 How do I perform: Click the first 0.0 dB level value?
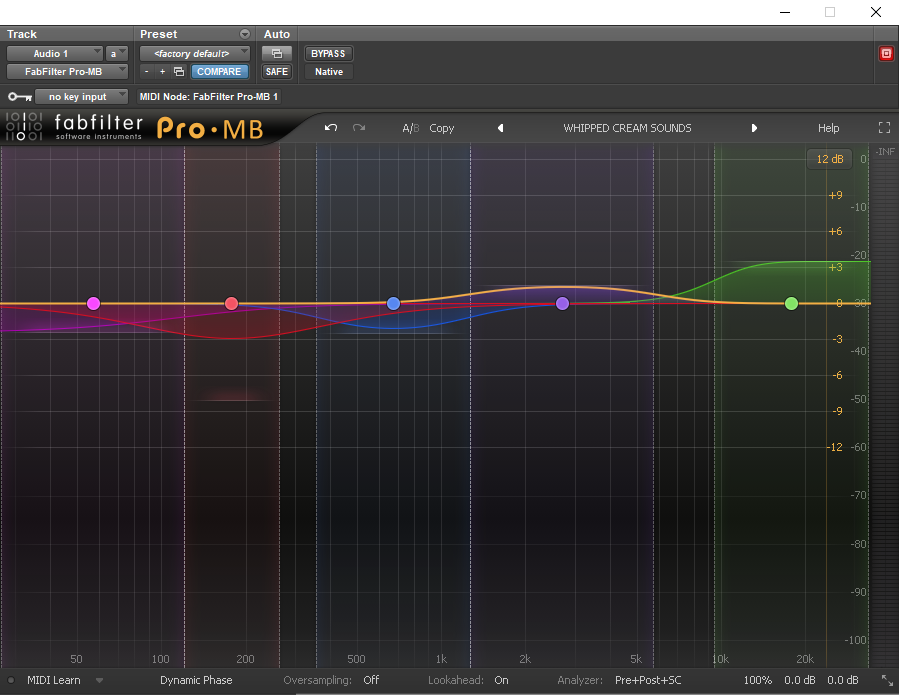pos(800,680)
